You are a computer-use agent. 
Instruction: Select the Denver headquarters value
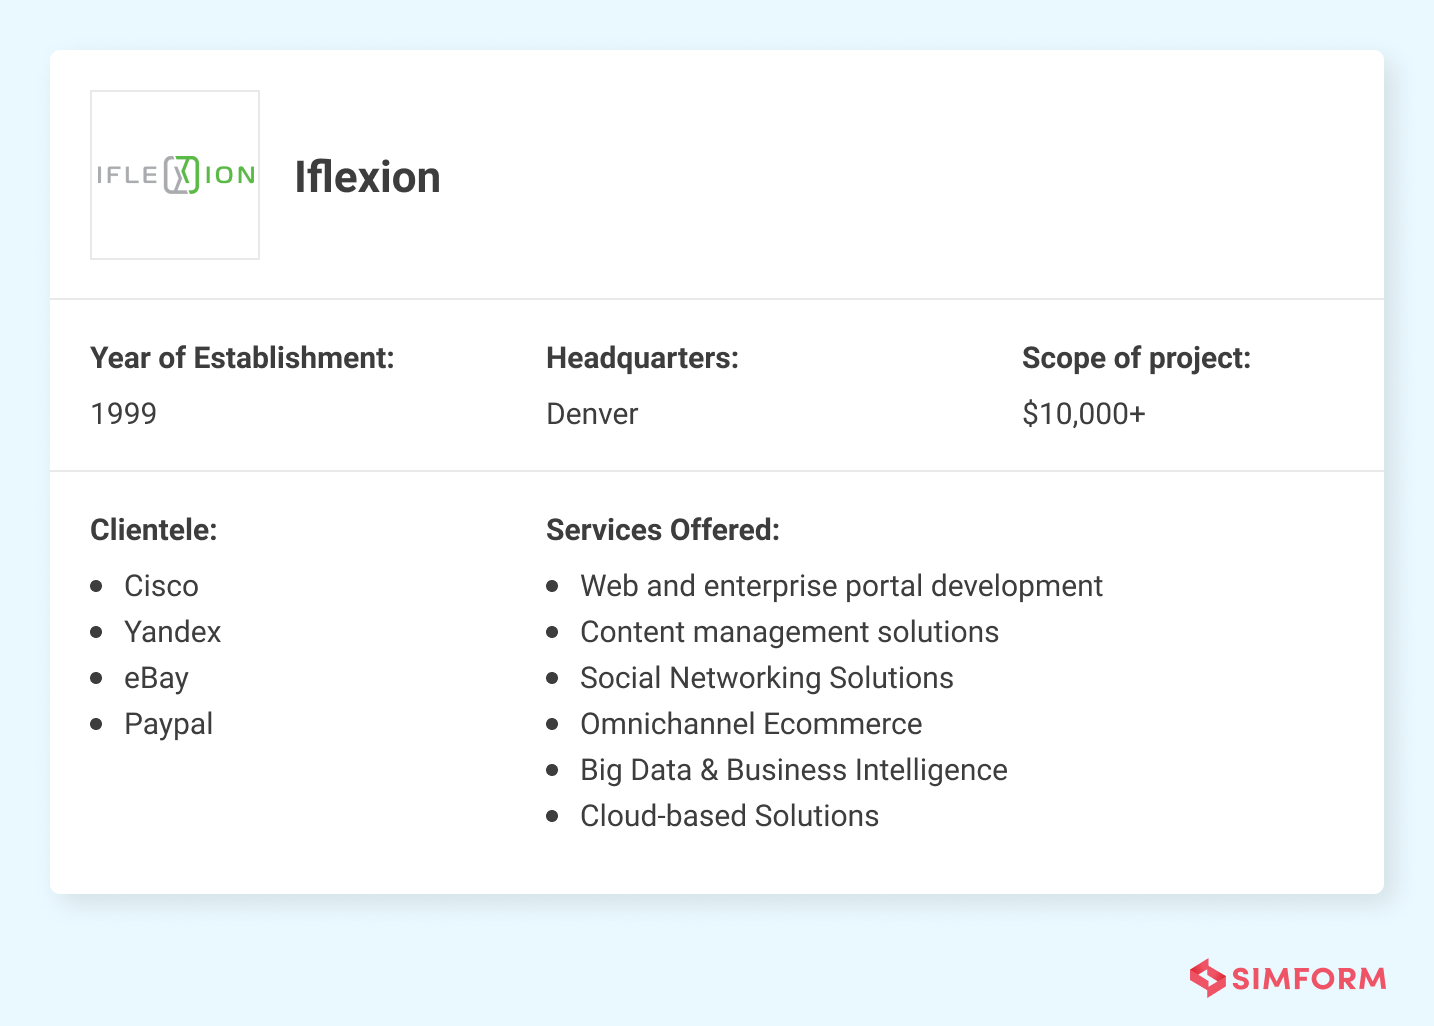(x=592, y=414)
